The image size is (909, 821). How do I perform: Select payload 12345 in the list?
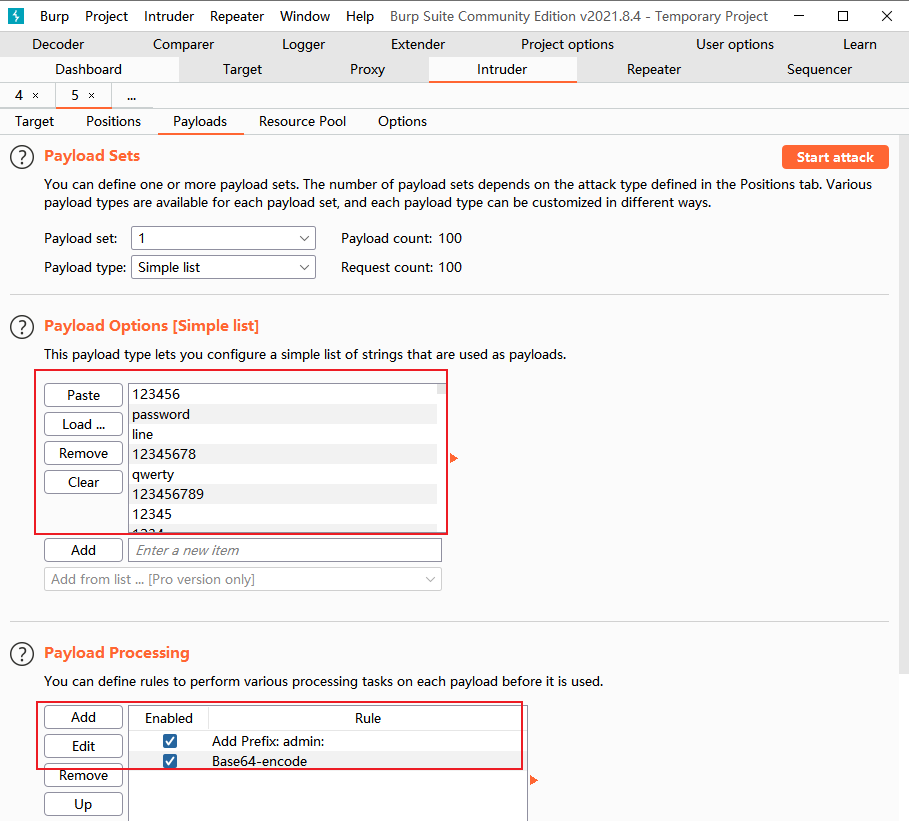tap(283, 514)
